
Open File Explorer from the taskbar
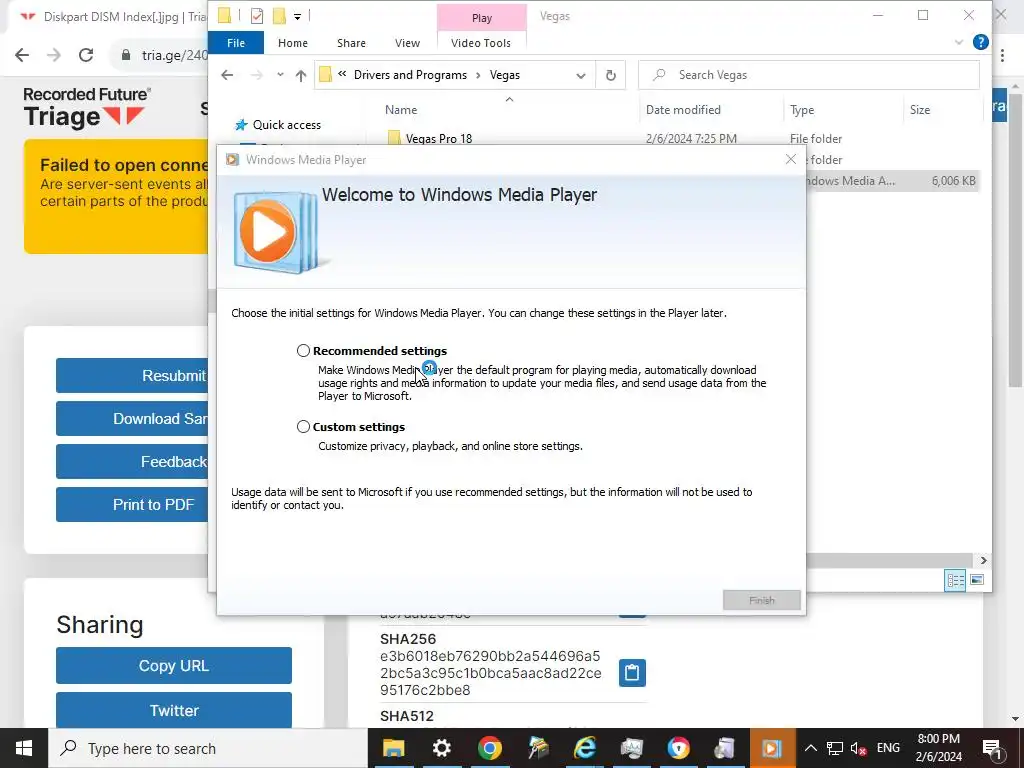click(394, 748)
